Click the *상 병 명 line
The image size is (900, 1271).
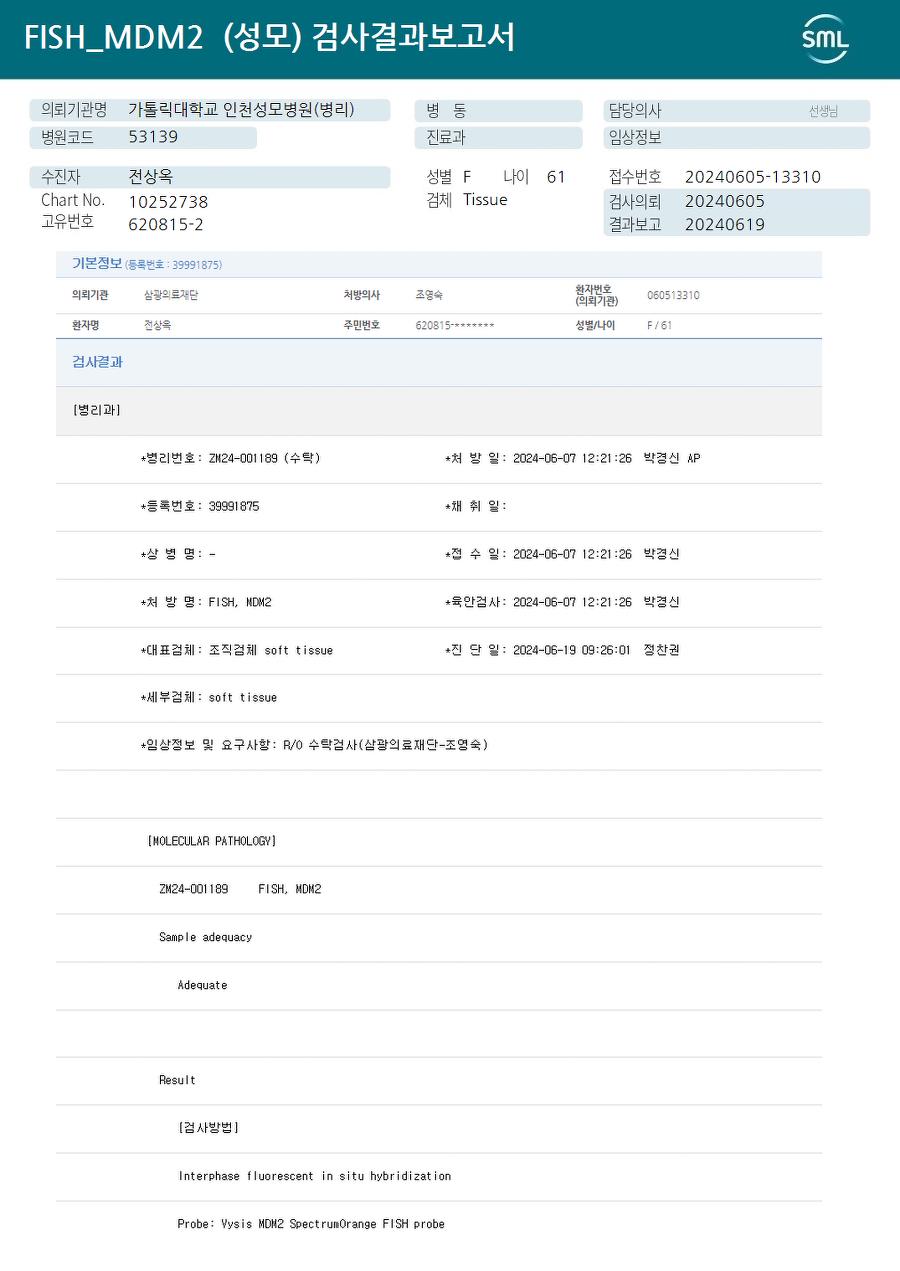coord(177,554)
